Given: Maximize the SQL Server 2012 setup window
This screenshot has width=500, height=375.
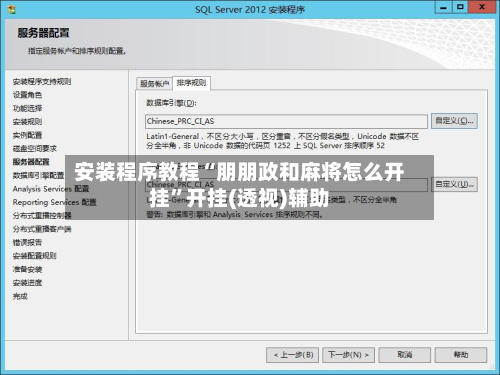Looking at the screenshot, I should [x=460, y=7].
